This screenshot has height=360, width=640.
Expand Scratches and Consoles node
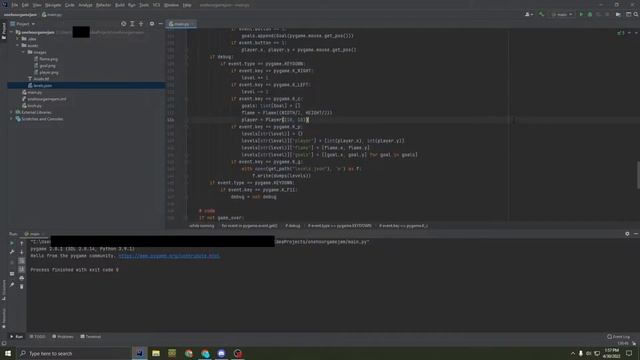point(12,119)
